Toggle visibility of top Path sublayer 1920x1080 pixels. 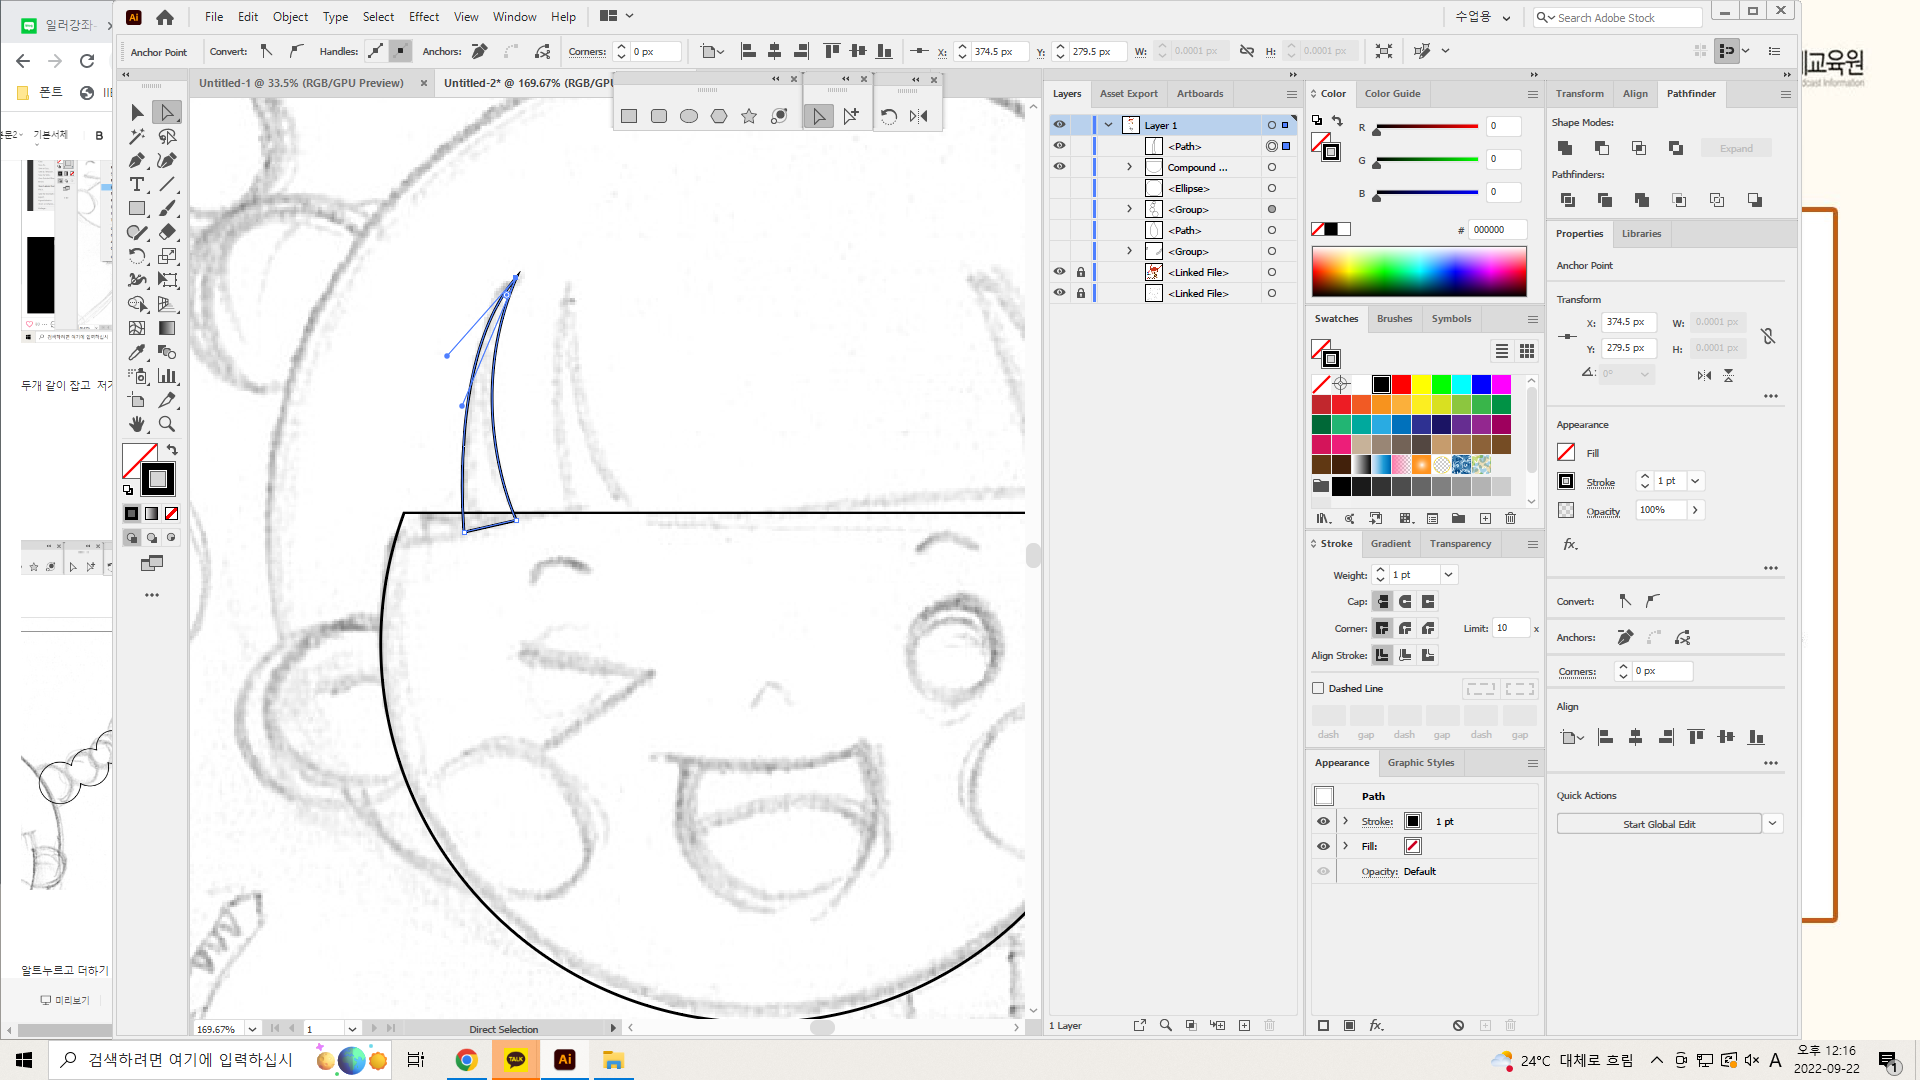1059,146
